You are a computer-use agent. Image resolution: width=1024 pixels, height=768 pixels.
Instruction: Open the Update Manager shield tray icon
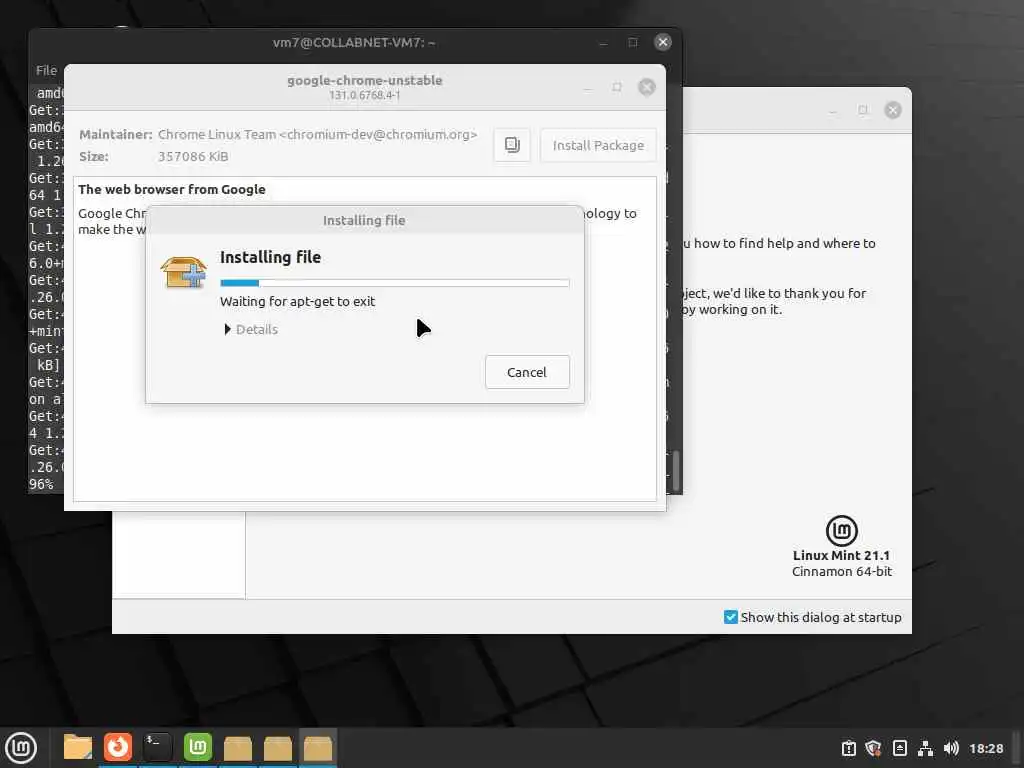pos(873,748)
